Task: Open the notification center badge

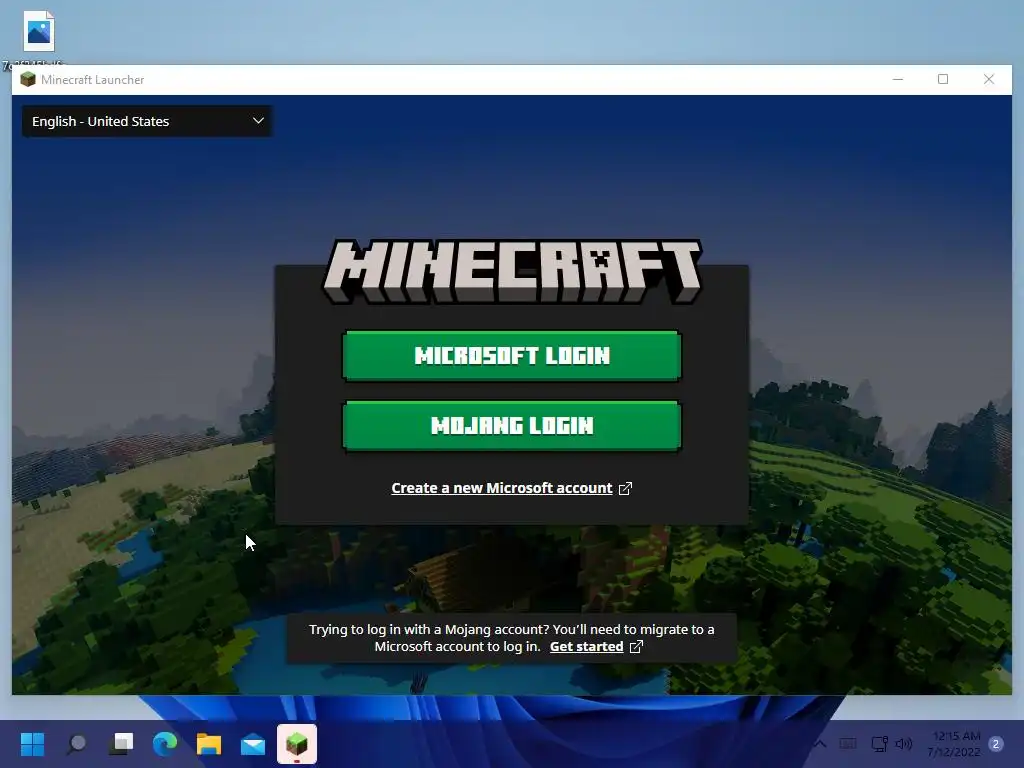Action: (996, 744)
